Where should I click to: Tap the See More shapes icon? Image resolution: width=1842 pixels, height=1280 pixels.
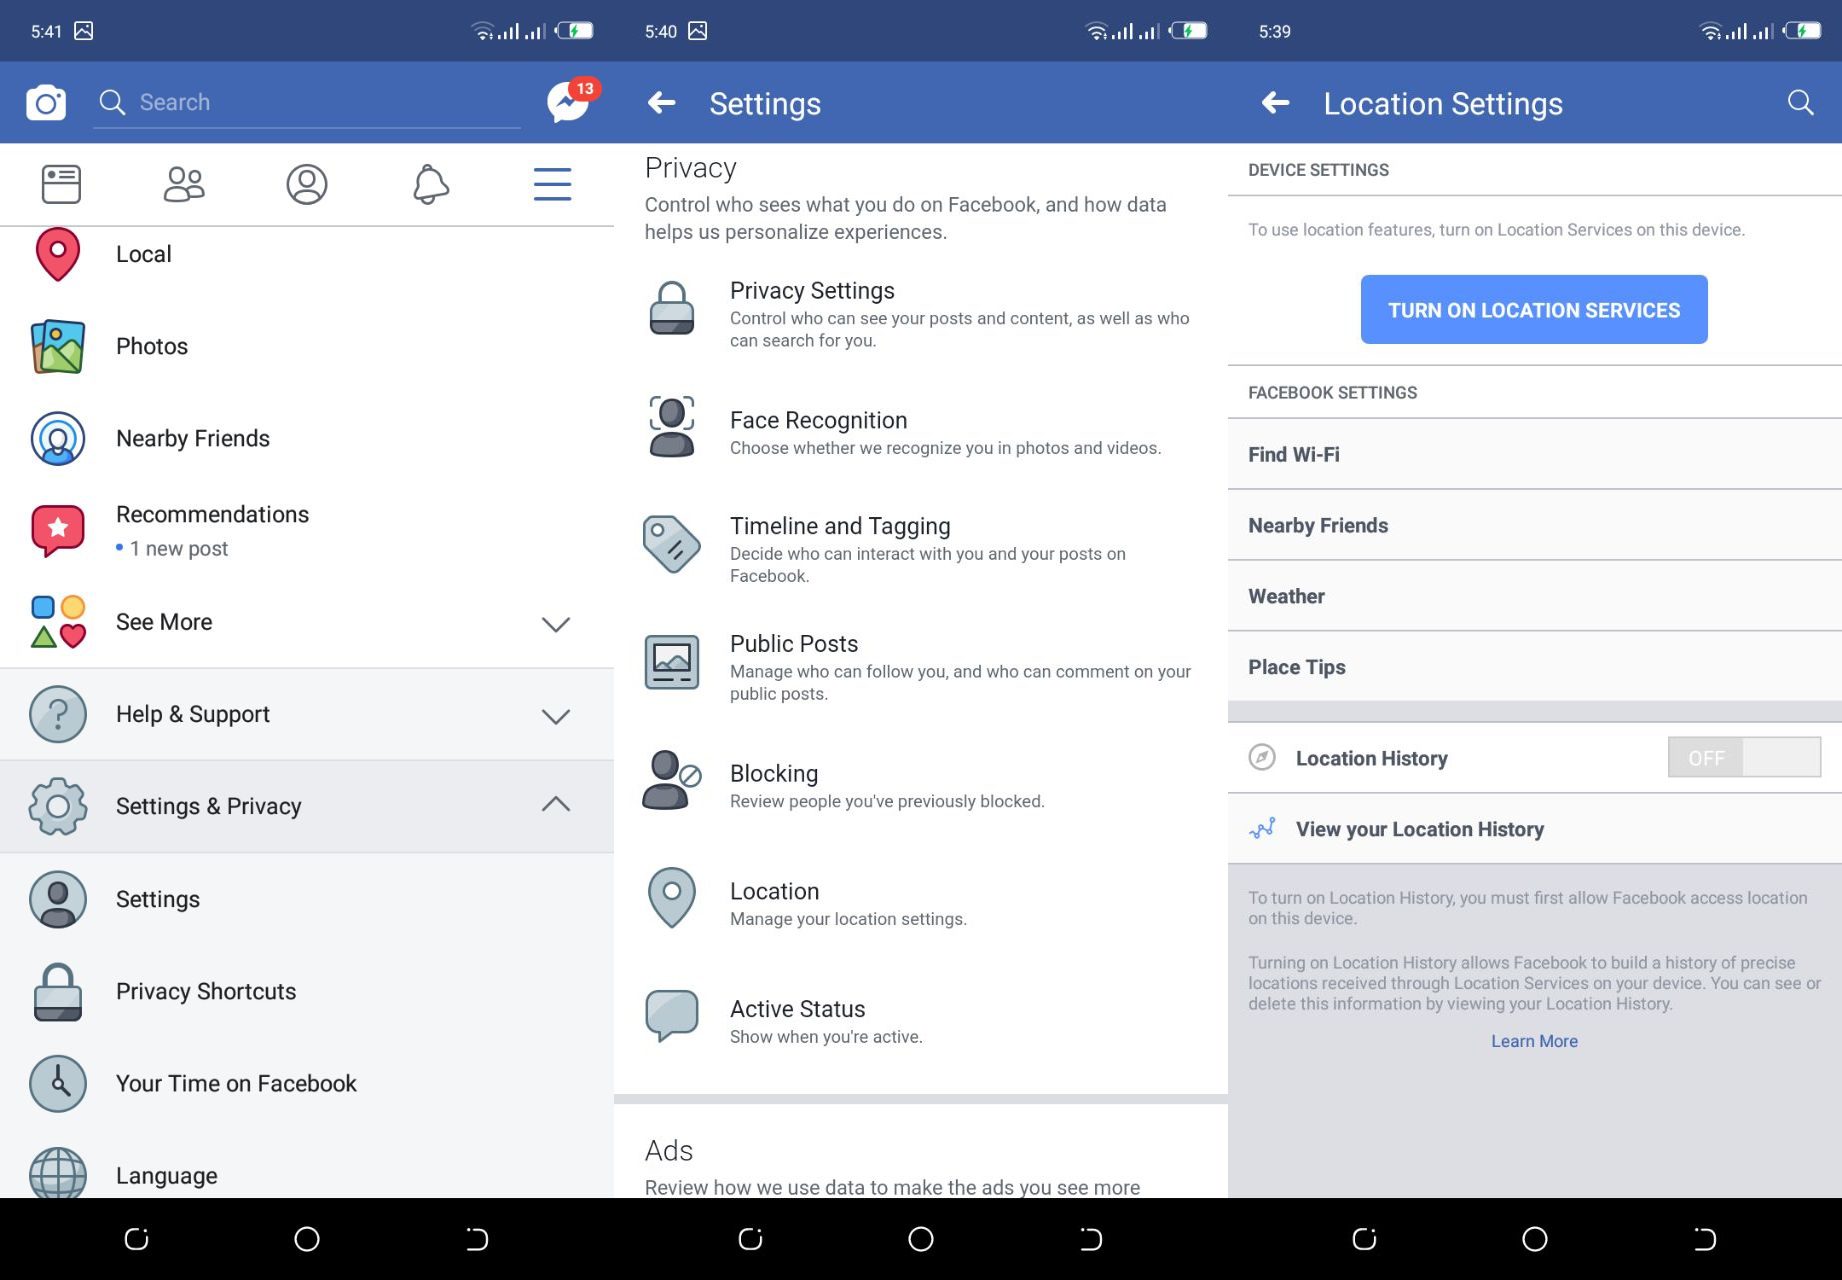tap(58, 622)
